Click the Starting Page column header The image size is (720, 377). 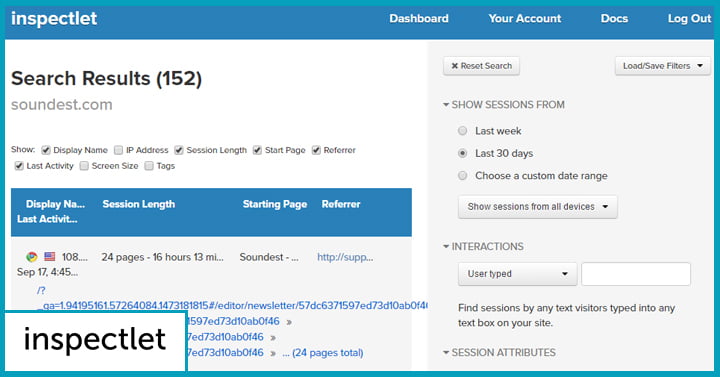275,204
